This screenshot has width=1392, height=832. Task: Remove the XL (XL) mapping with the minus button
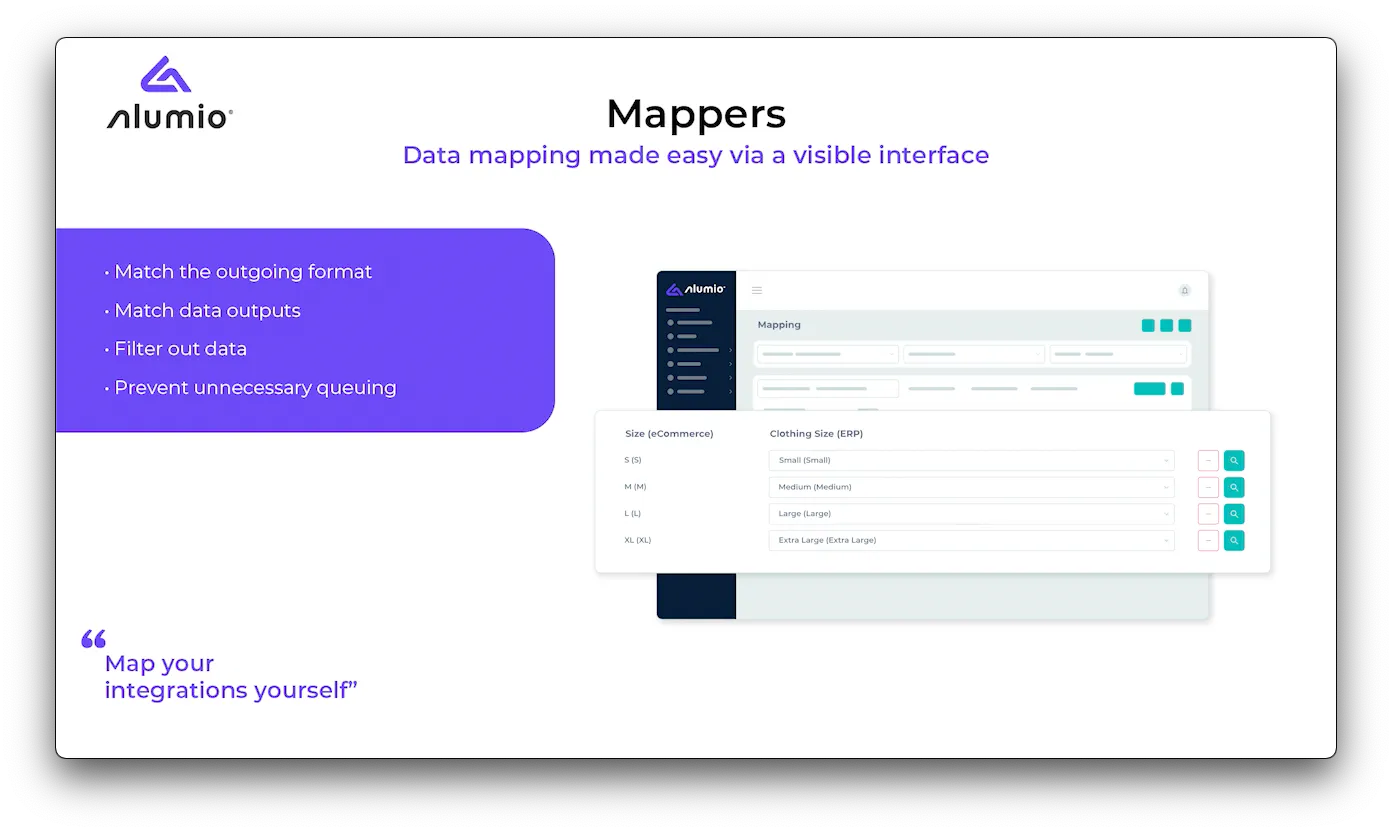point(1208,540)
